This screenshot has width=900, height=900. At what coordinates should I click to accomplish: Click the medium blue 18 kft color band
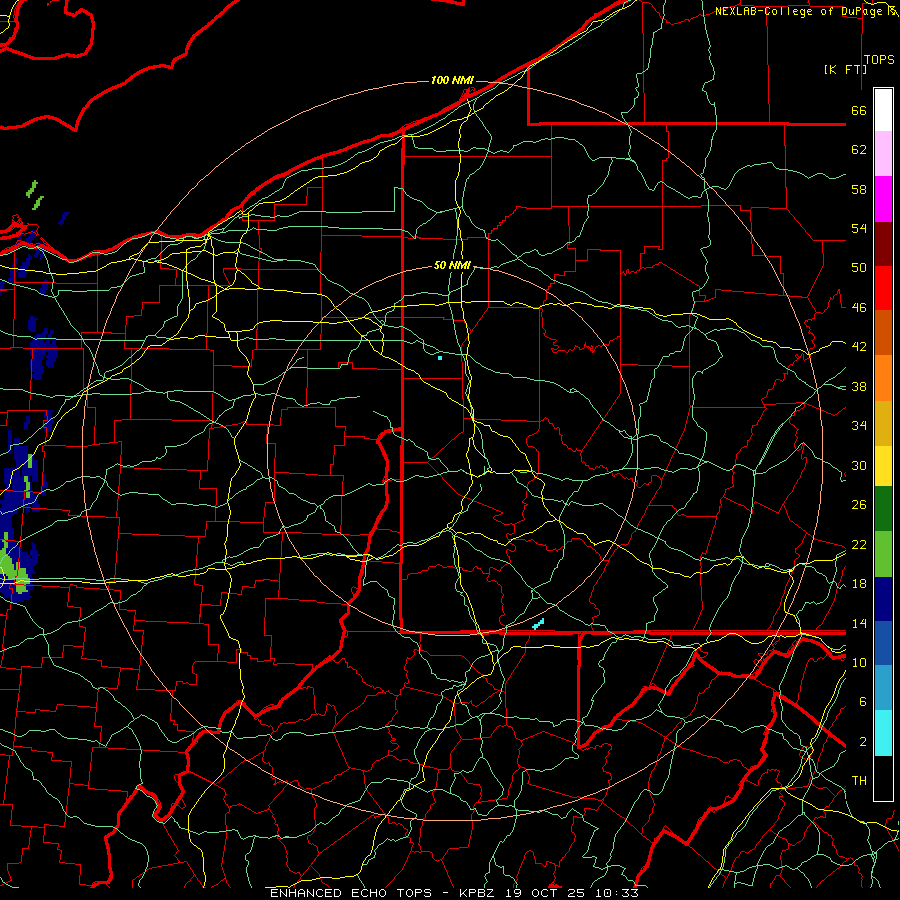(x=883, y=643)
